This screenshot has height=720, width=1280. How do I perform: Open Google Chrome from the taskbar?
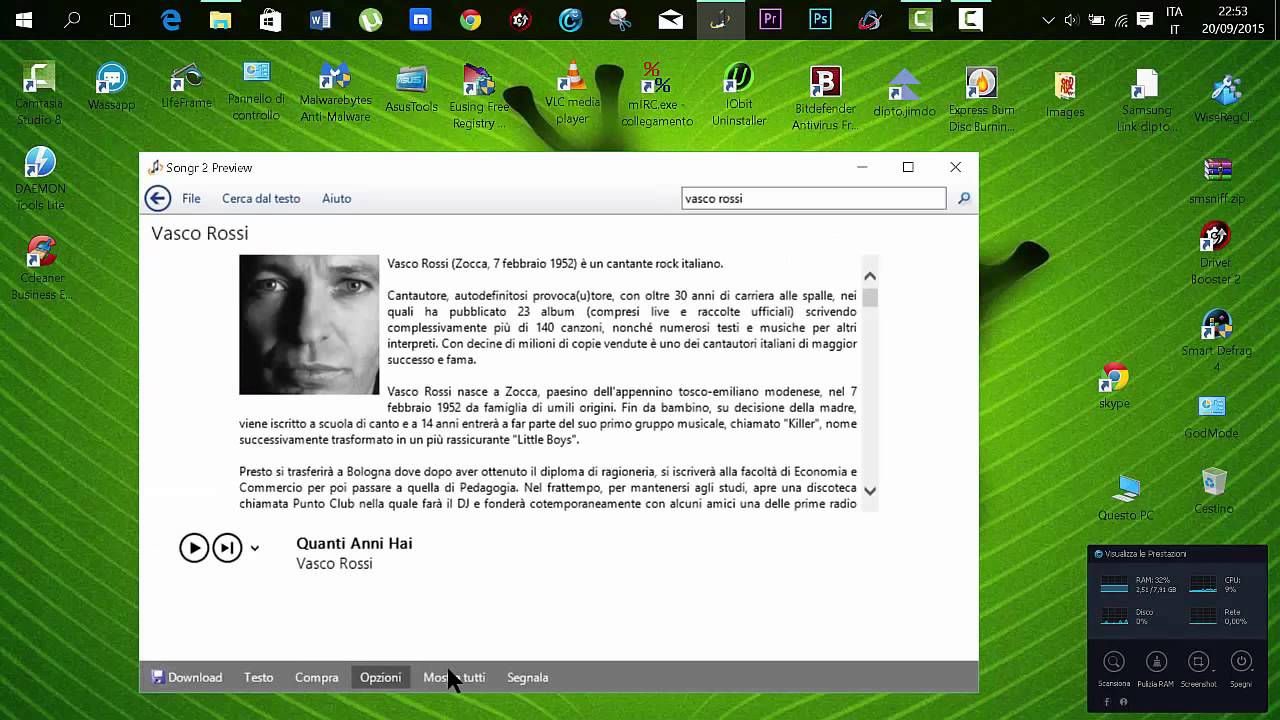tap(471, 20)
